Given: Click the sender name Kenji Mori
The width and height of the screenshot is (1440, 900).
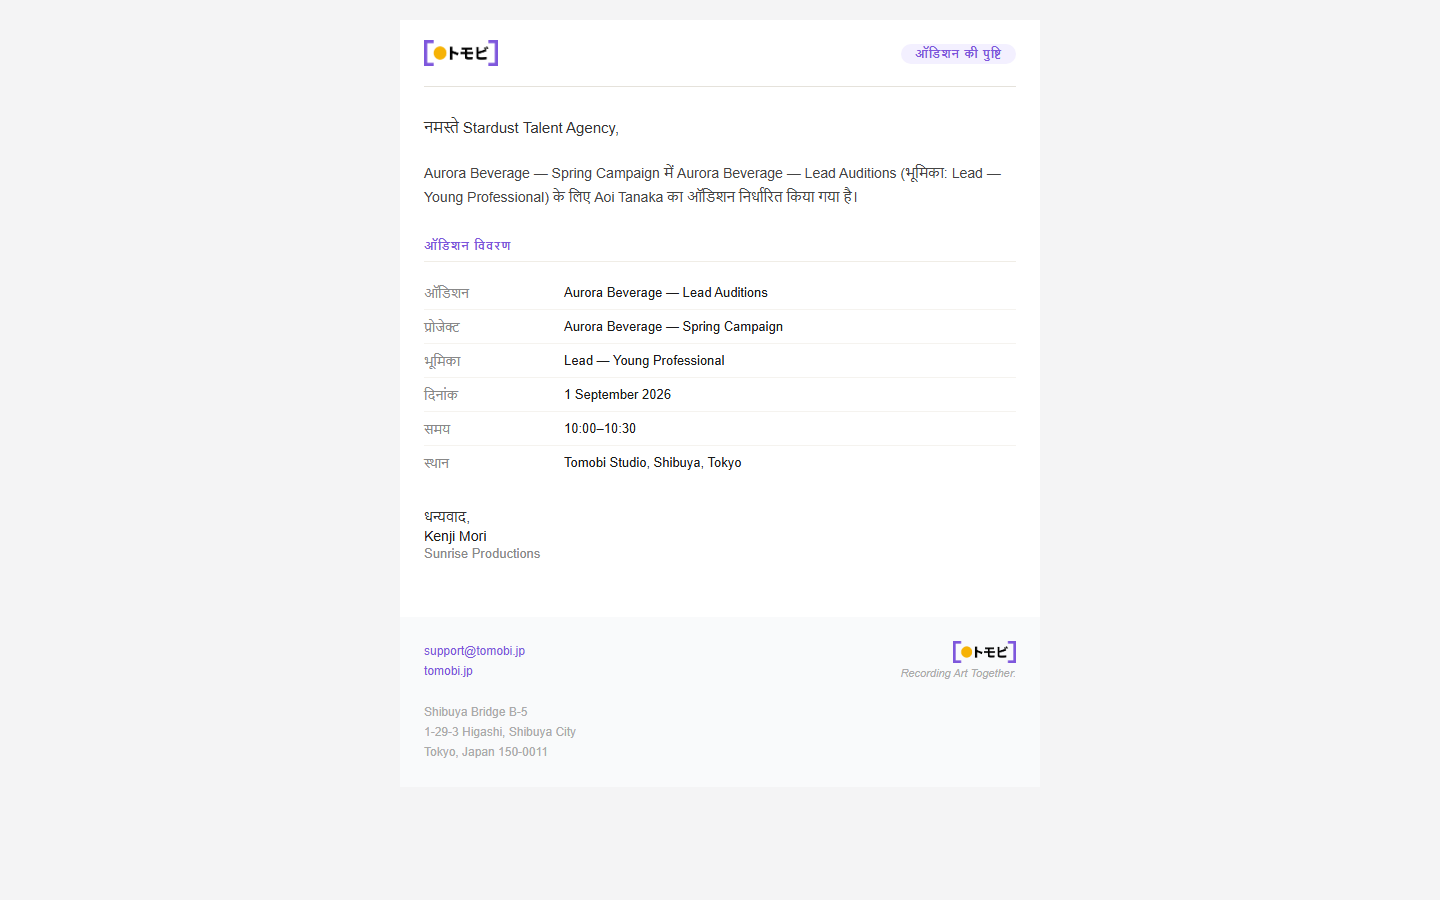Looking at the screenshot, I should point(455,536).
